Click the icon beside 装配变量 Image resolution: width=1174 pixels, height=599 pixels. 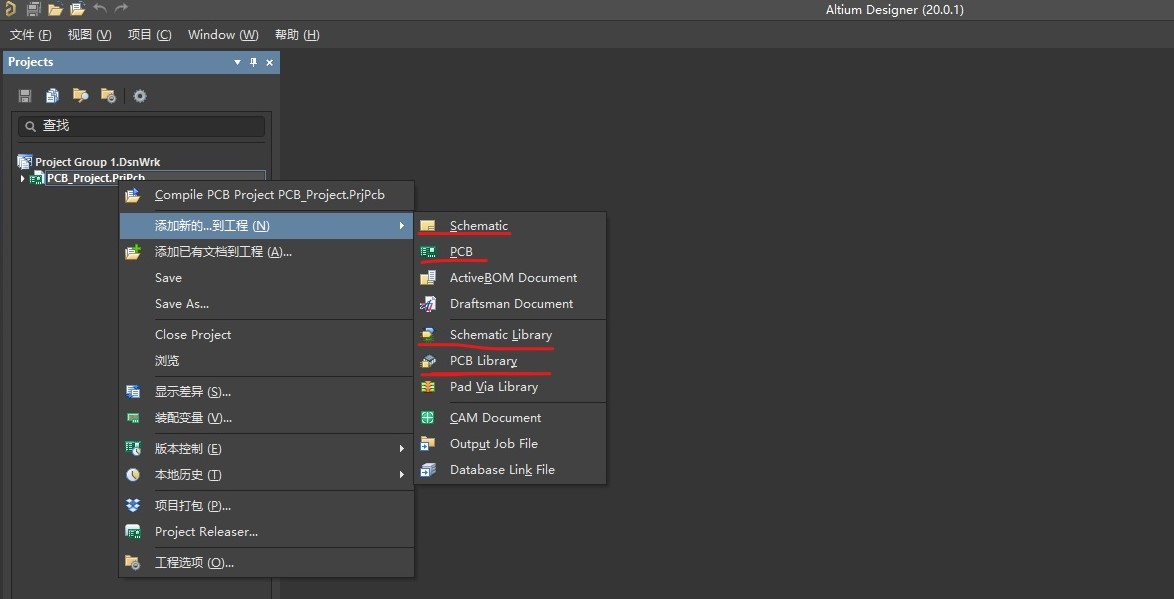tap(133, 418)
